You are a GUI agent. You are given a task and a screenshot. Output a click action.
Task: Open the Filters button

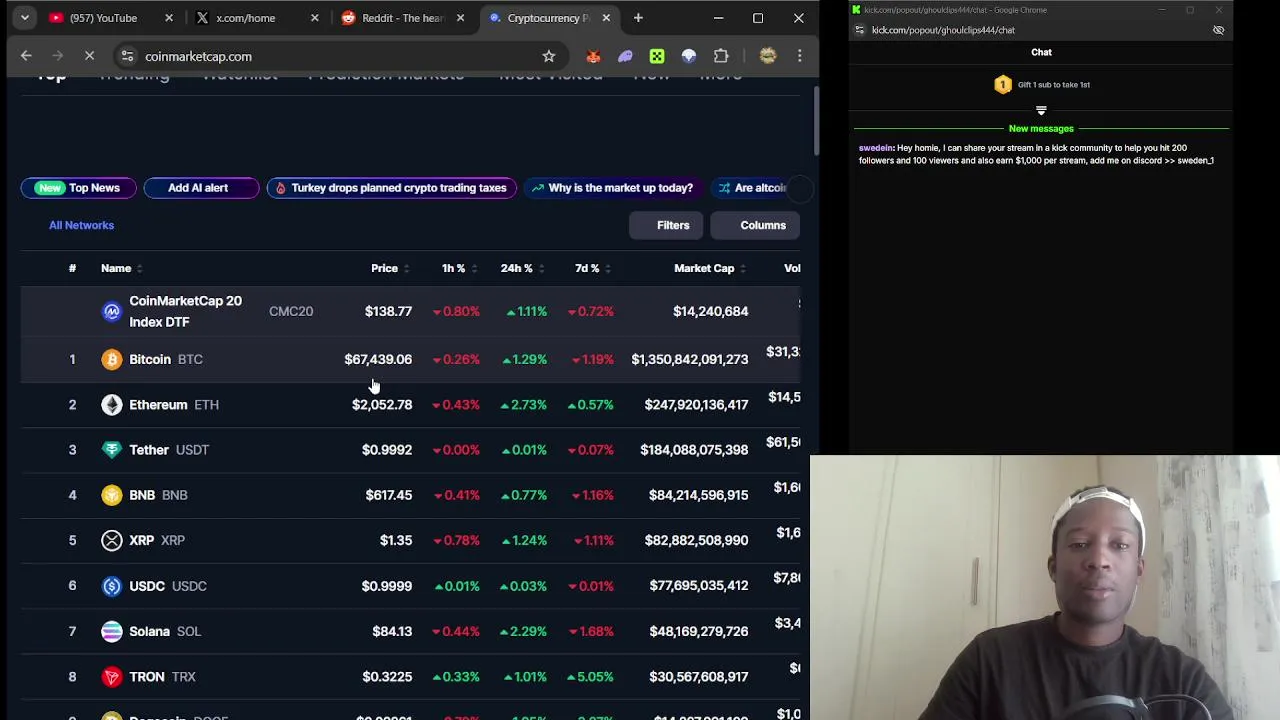[x=667, y=225]
